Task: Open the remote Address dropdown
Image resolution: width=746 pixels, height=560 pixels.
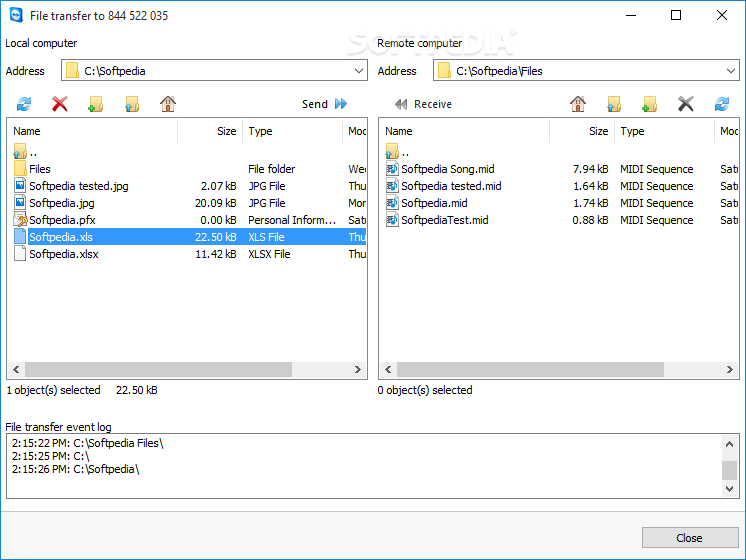Action: pos(731,71)
